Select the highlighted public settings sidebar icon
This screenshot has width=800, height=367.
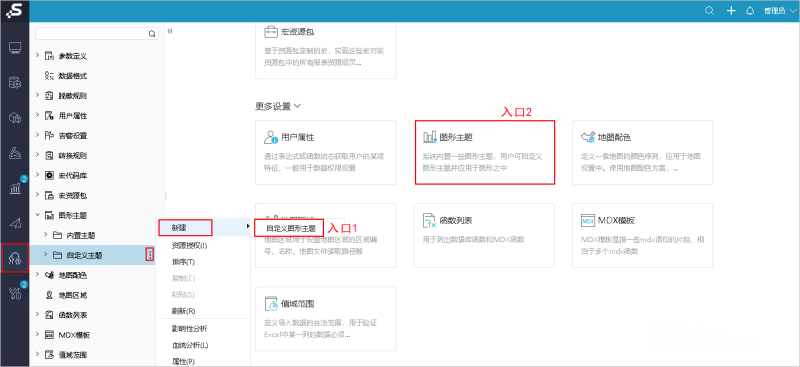click(15, 258)
